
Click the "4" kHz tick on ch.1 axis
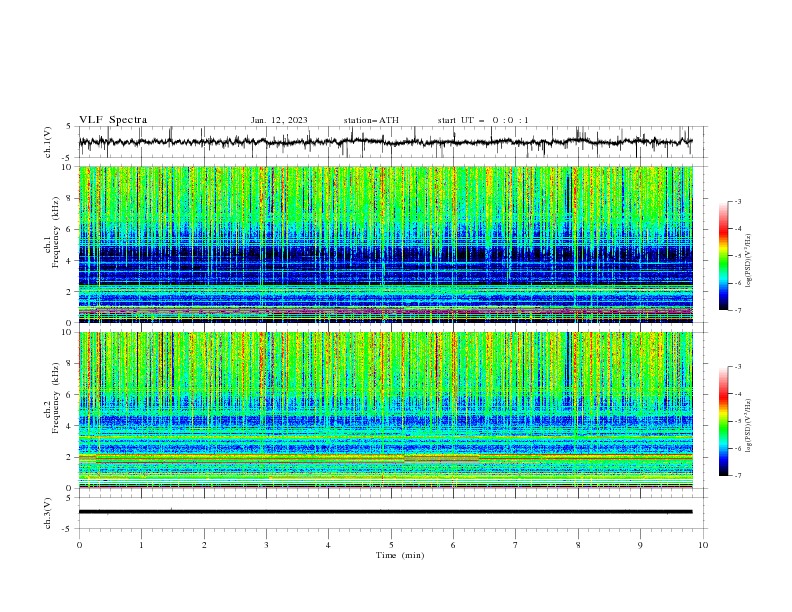point(70,261)
